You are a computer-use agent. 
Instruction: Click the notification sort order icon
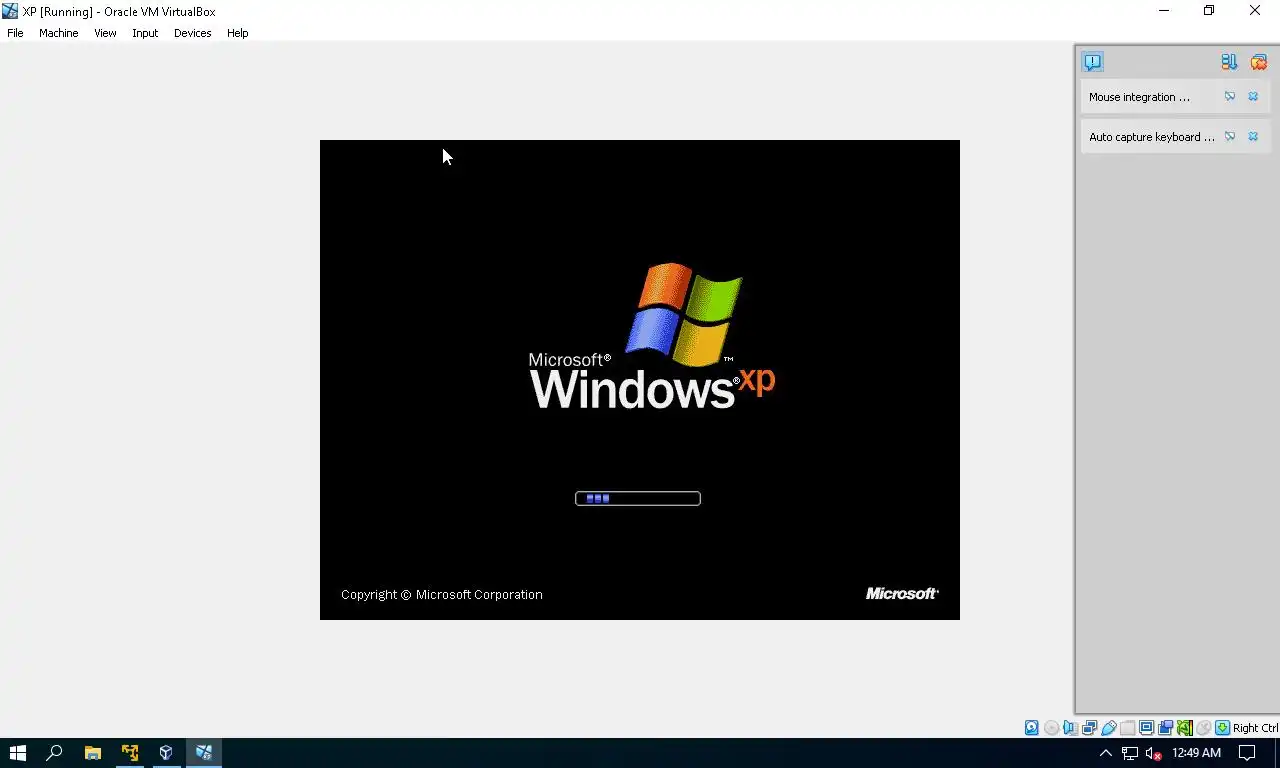pos(1229,62)
